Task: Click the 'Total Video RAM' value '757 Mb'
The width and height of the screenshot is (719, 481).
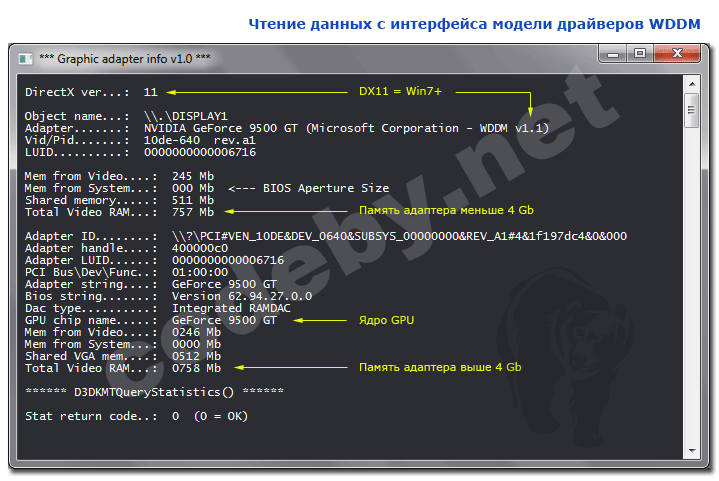Action: (x=193, y=212)
